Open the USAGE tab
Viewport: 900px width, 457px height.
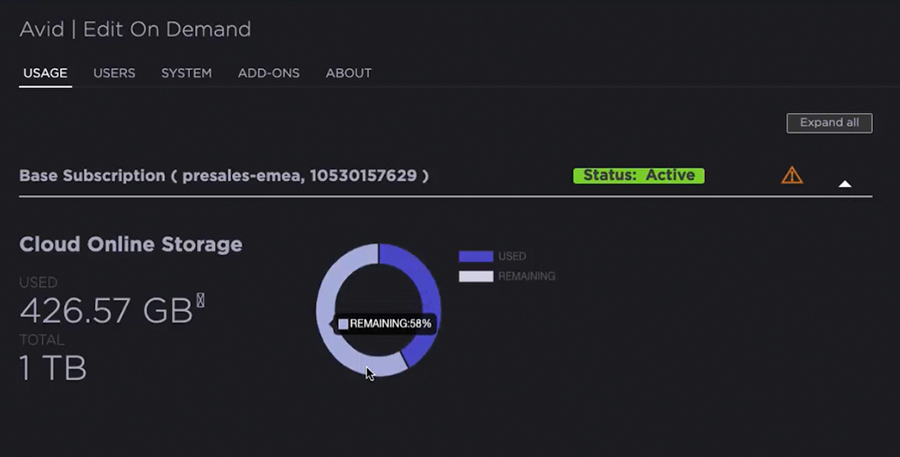(x=45, y=73)
